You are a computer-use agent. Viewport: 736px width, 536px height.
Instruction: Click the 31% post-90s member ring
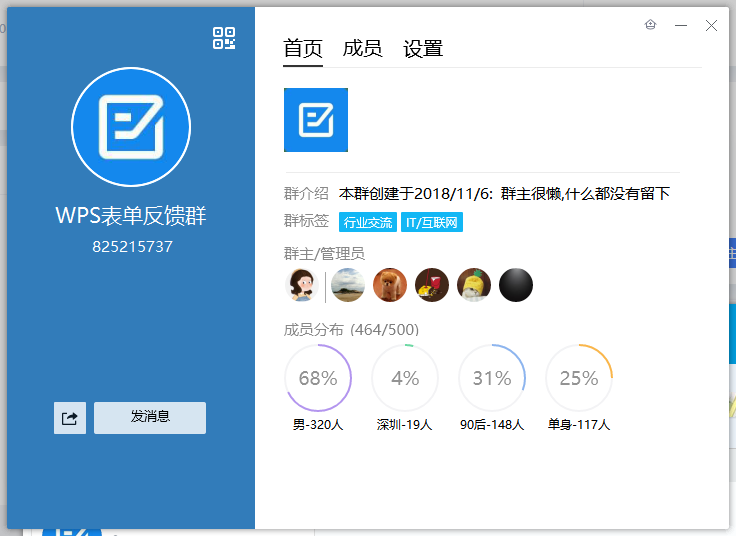click(492, 378)
